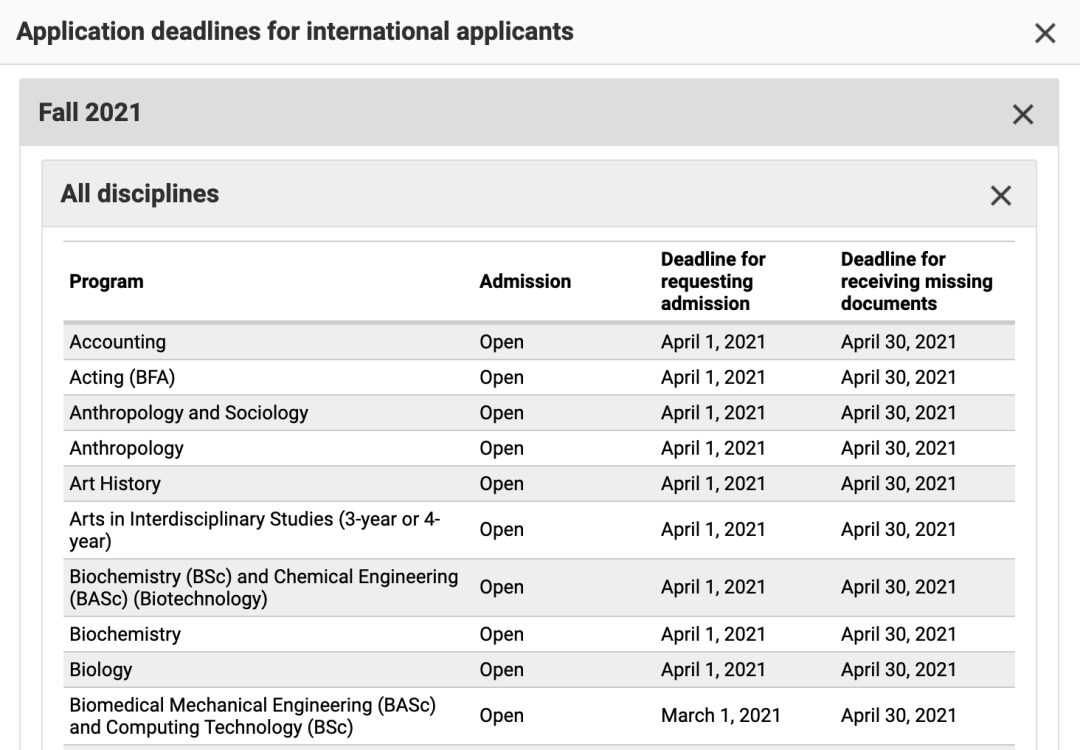Click the Program column header
This screenshot has height=750, width=1080.
coord(106,281)
